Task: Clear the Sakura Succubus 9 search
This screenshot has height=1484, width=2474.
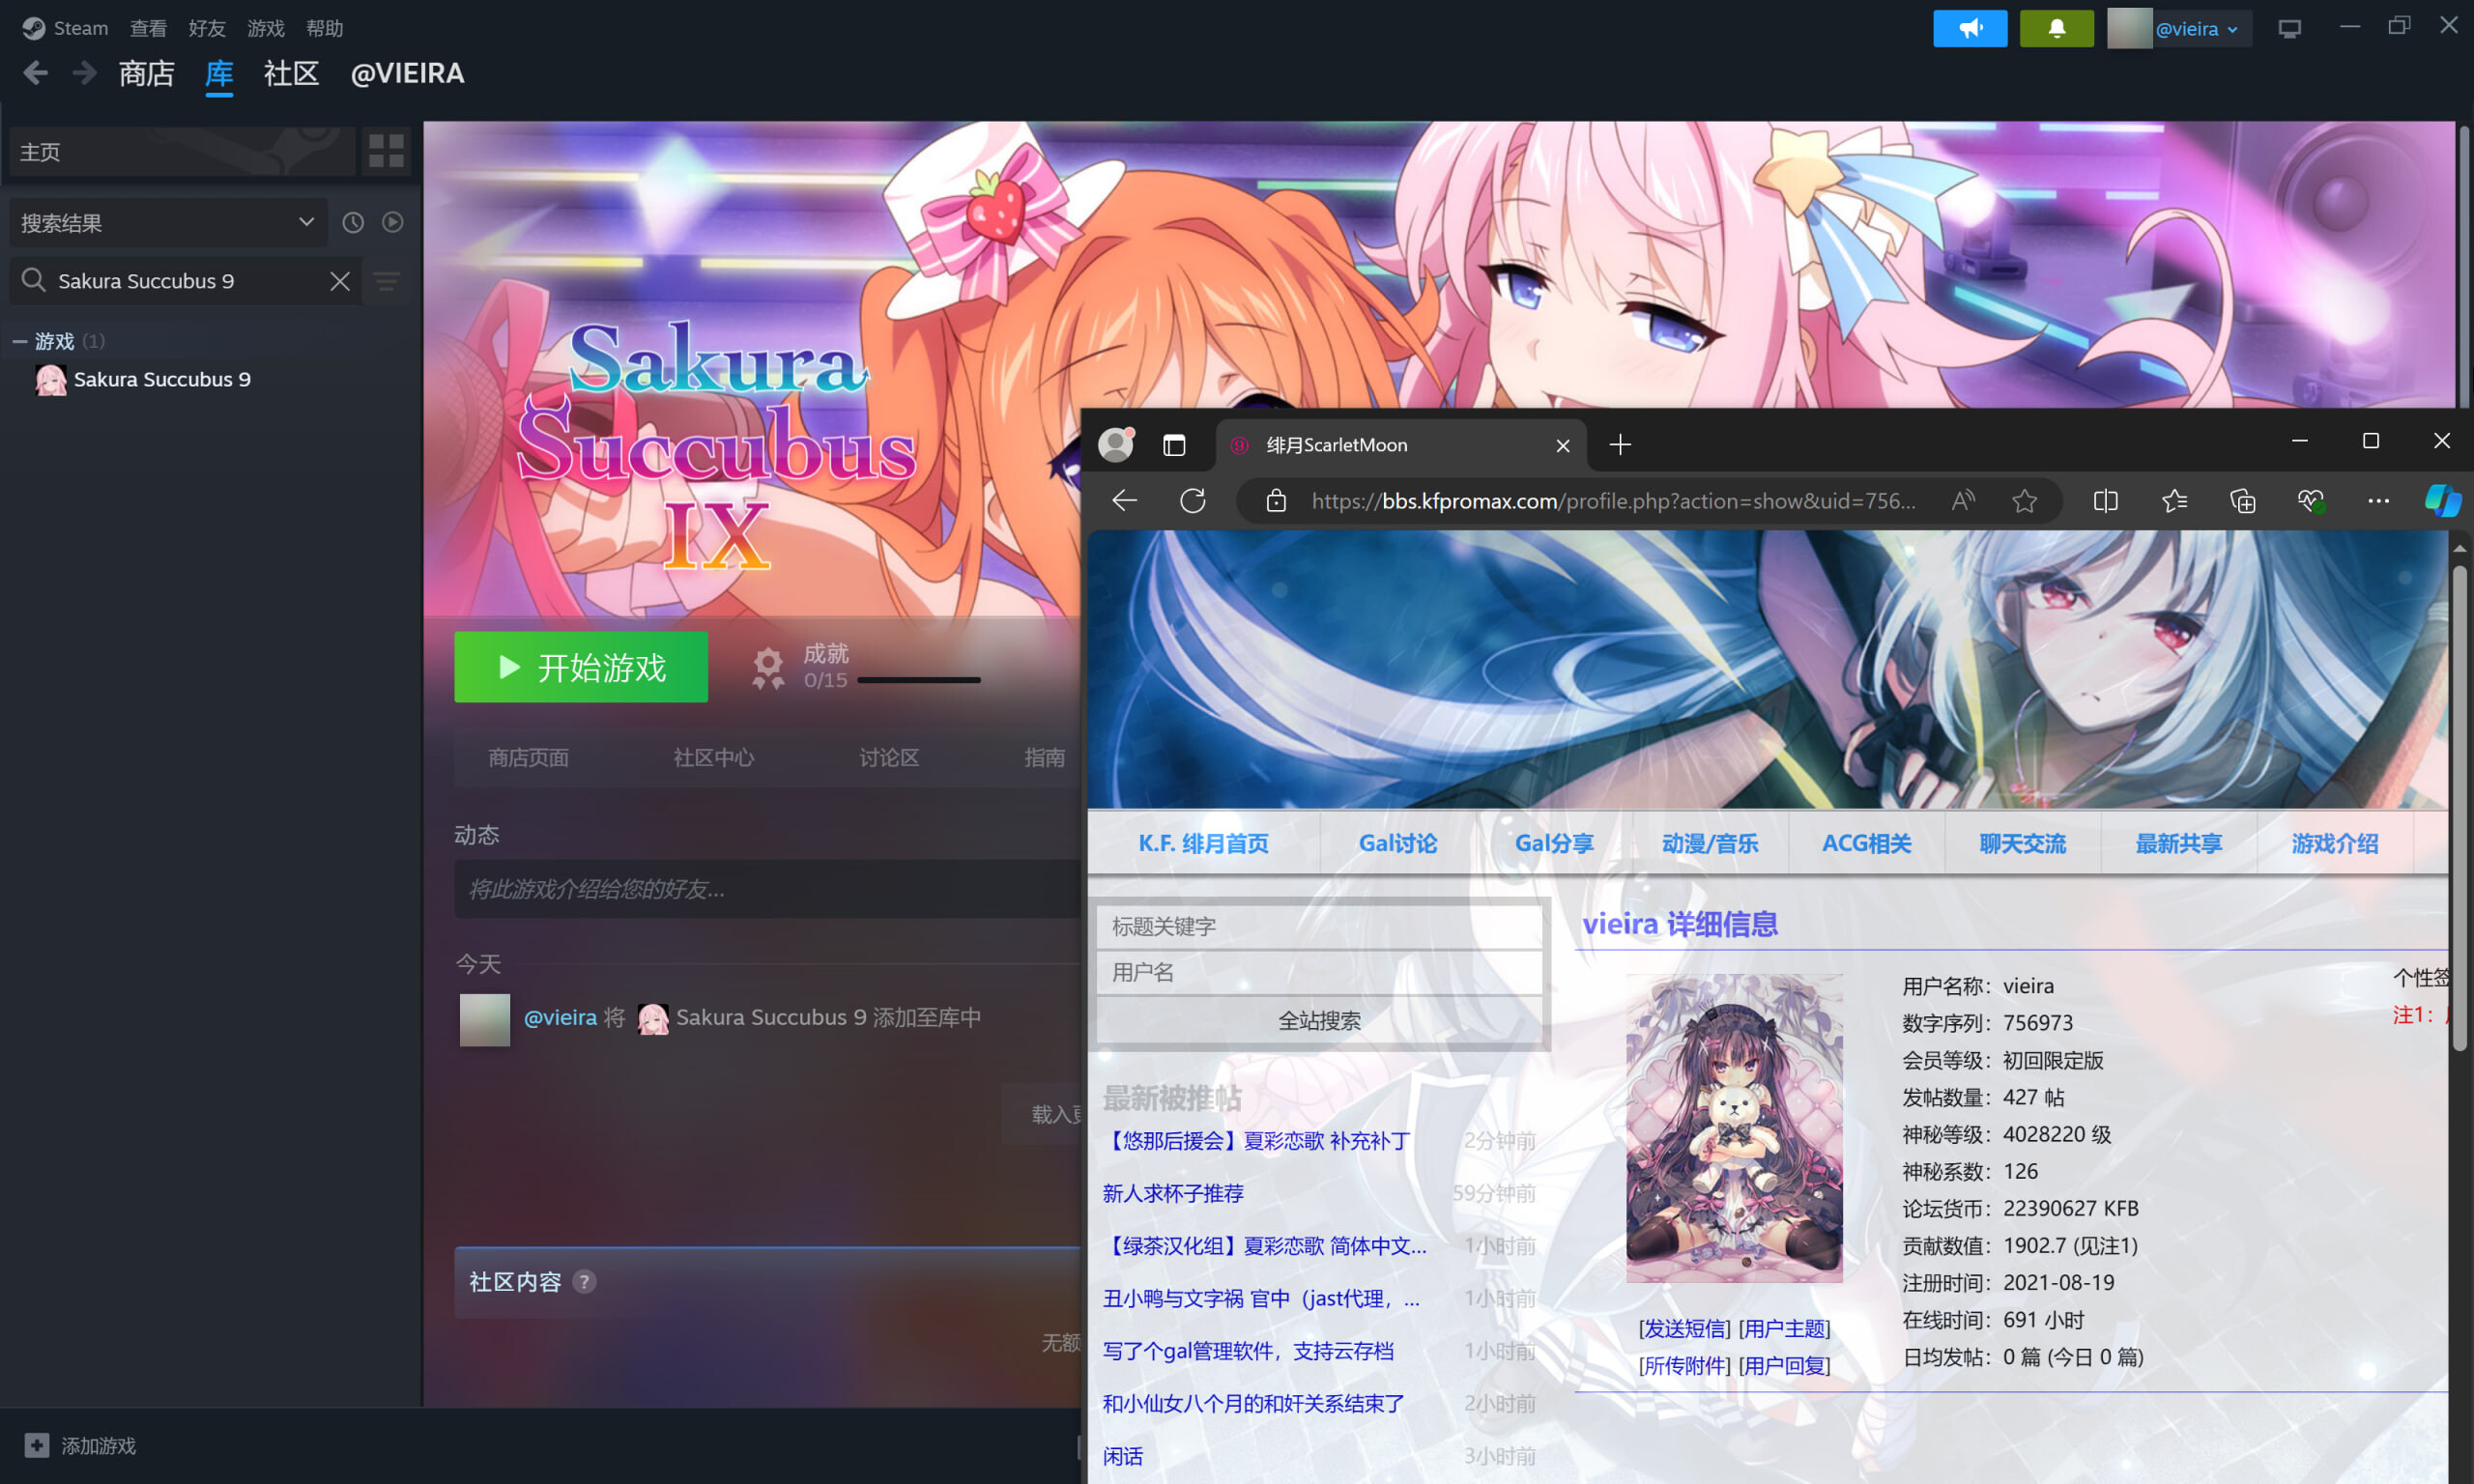Action: pos(340,281)
